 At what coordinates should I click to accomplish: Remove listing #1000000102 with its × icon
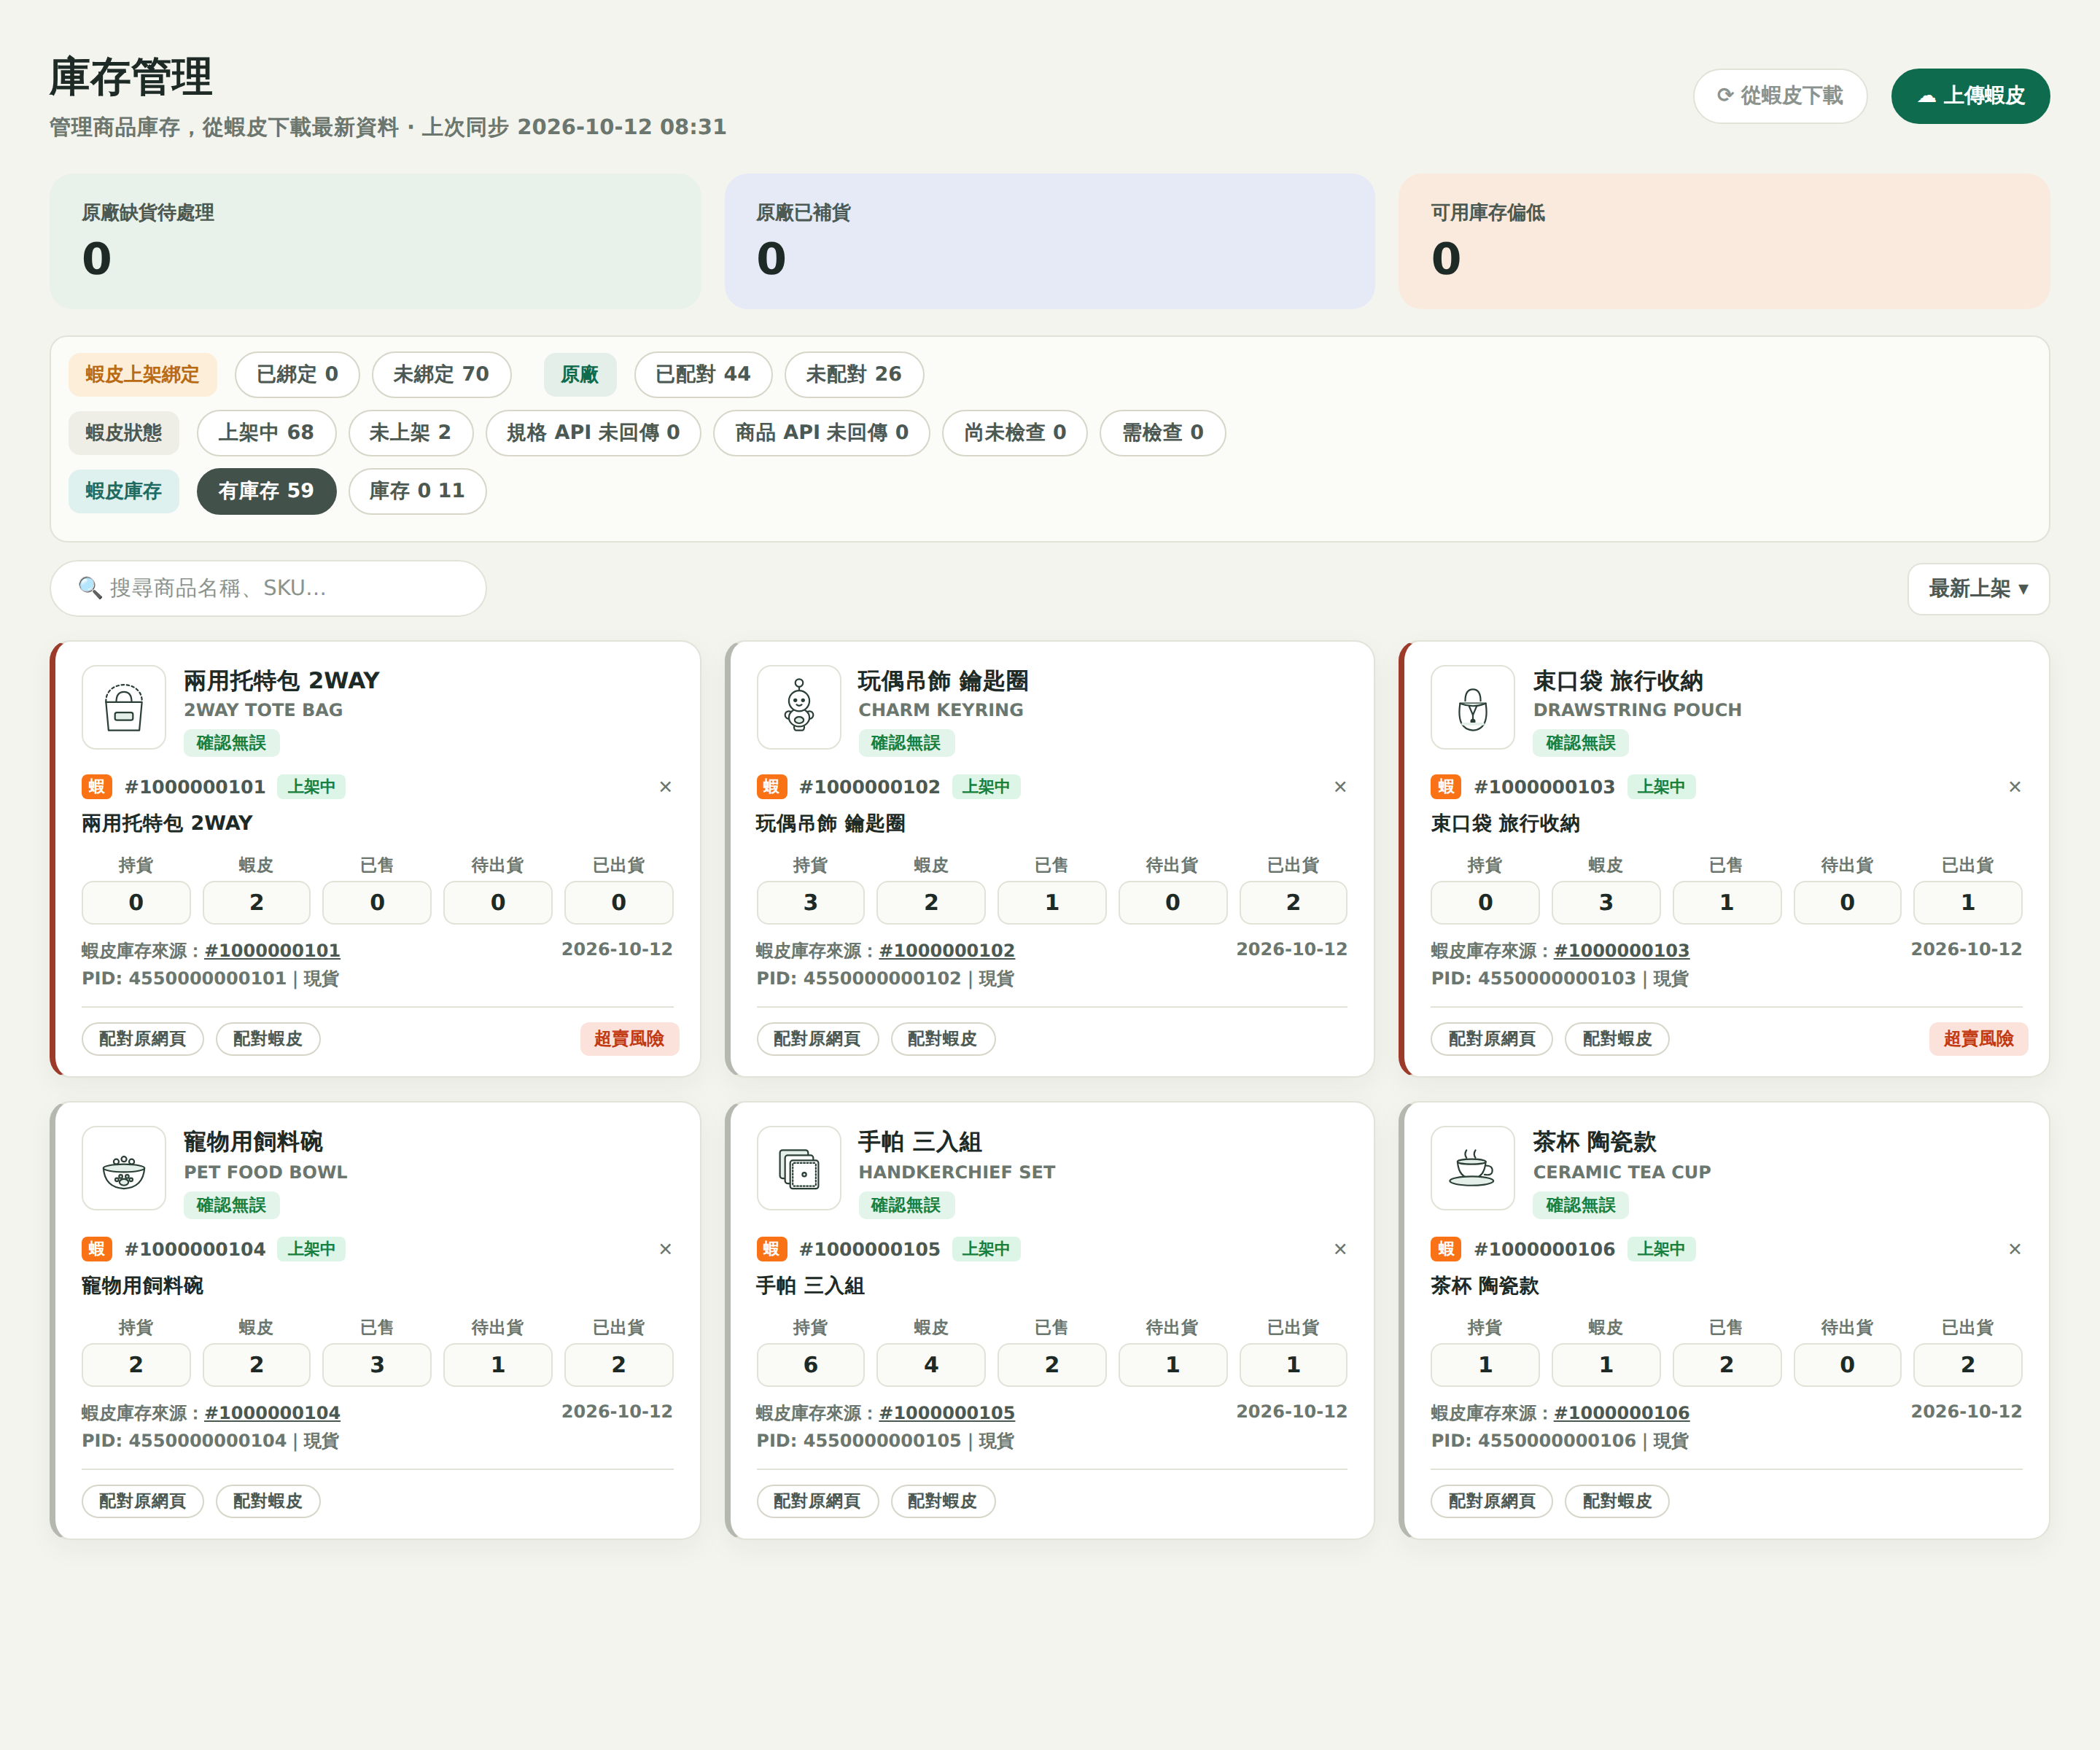(1340, 787)
